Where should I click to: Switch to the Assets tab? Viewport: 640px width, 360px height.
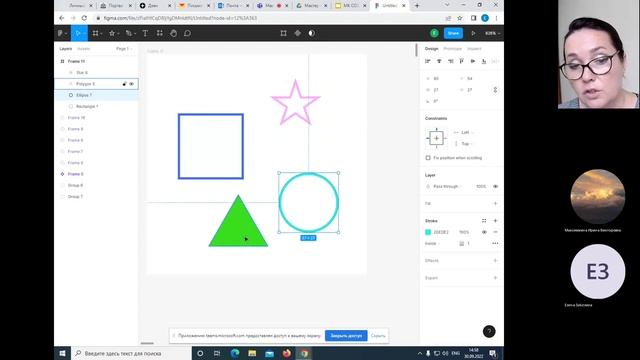[x=84, y=49]
